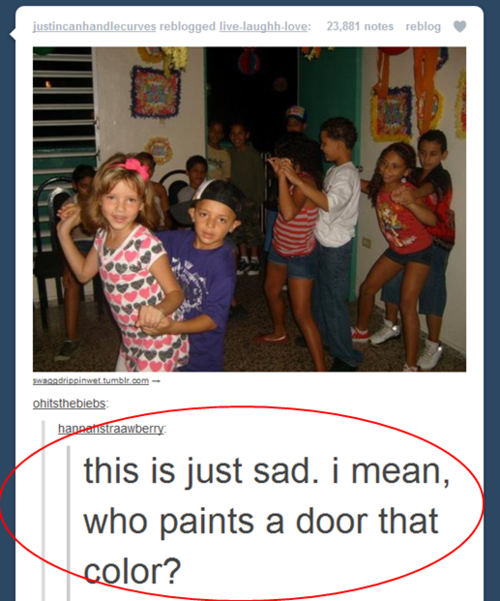The image size is (500, 601).
Task: Click the colorful wall decoration in photo
Action: pos(155,91)
